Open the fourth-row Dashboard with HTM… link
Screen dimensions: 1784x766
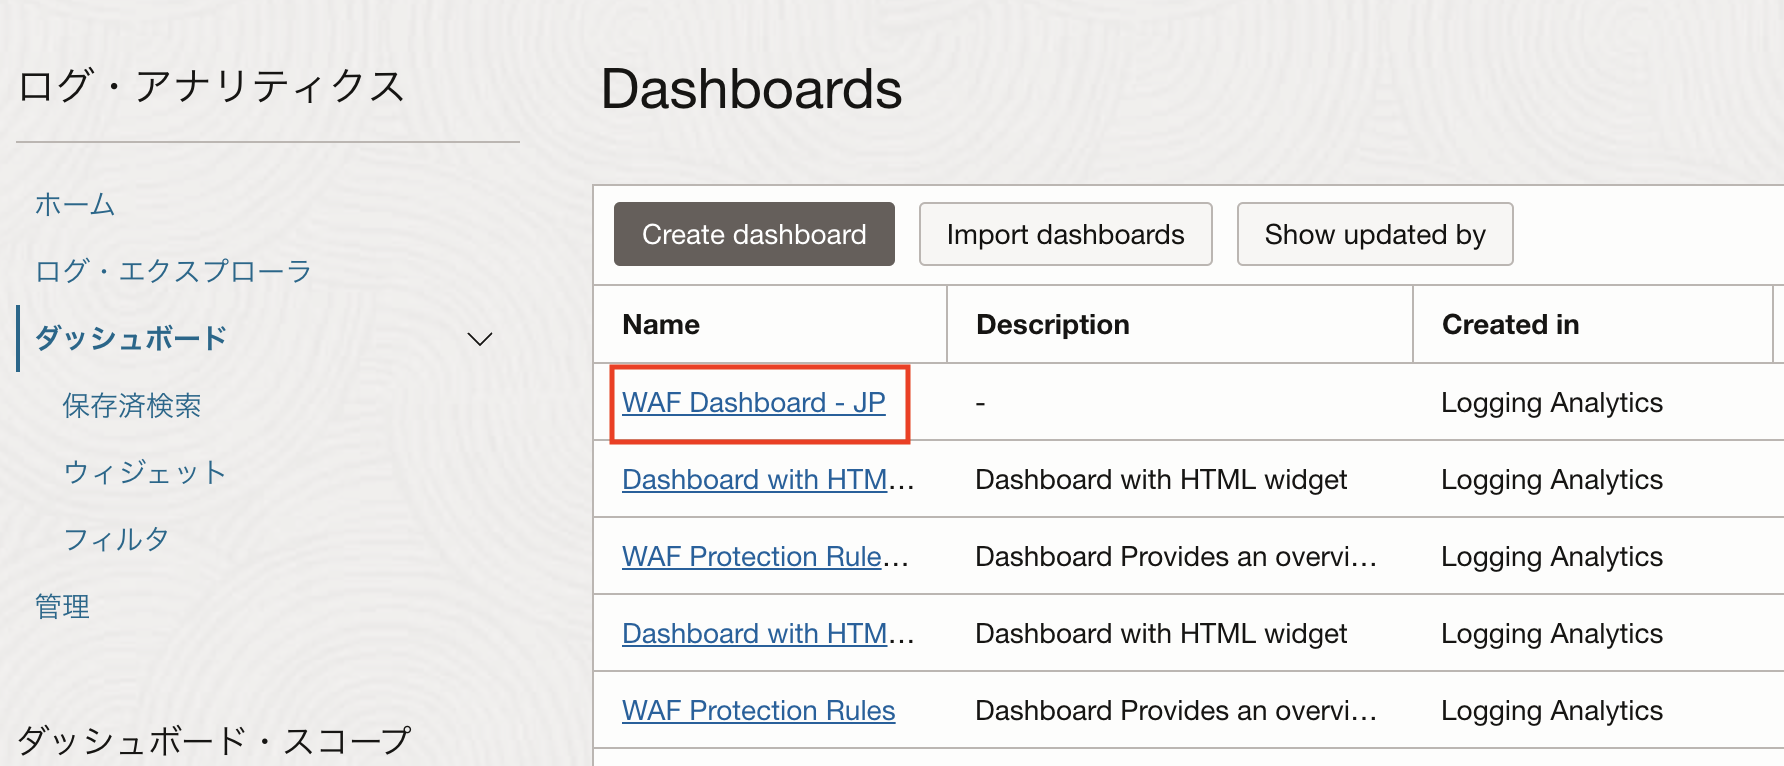(766, 634)
